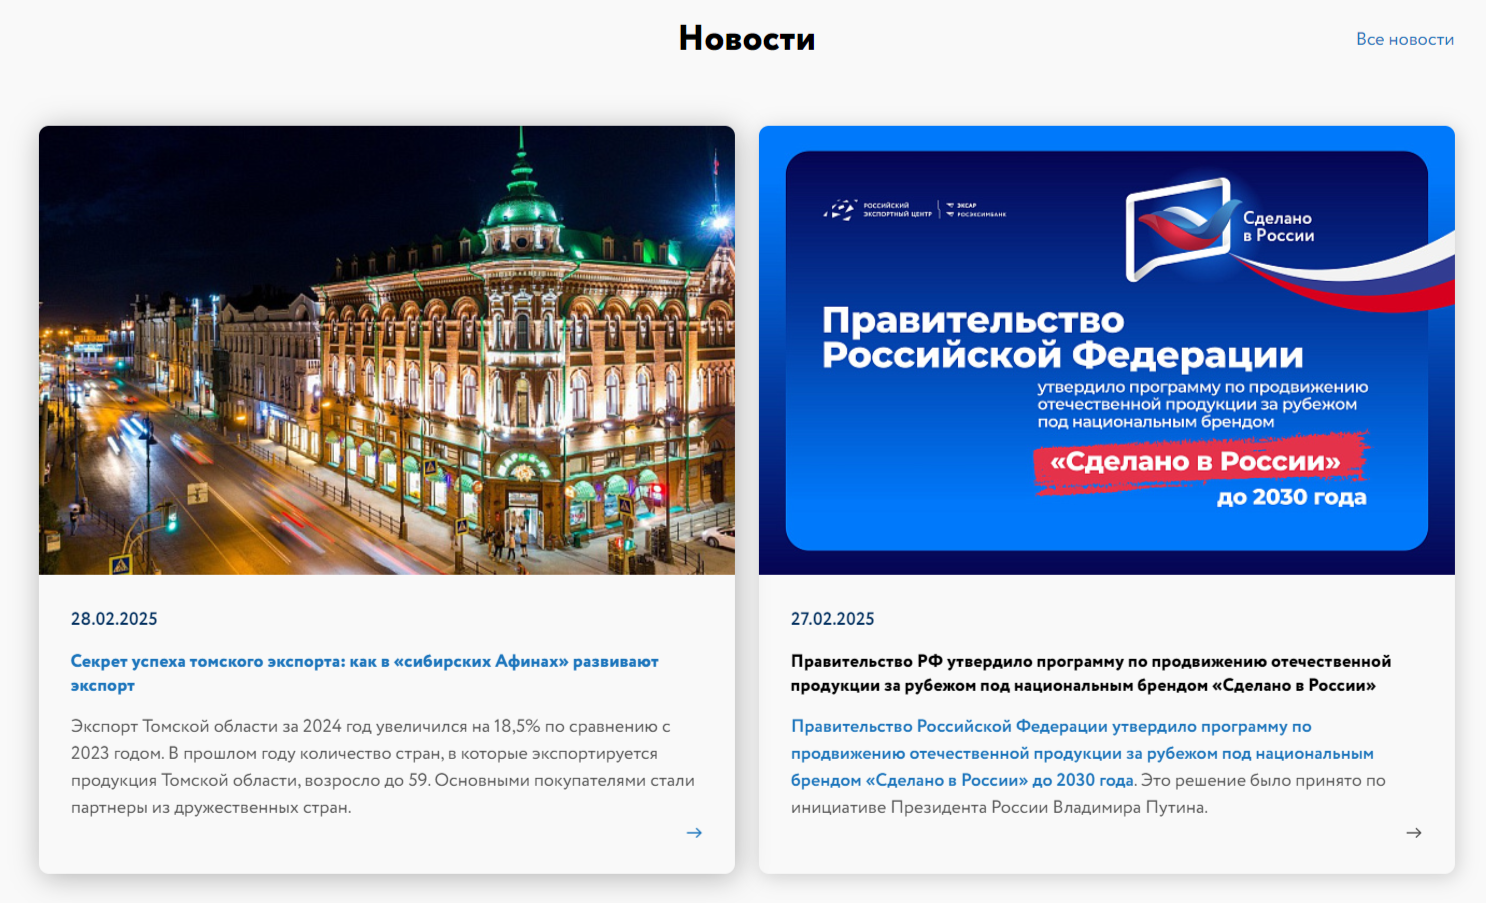
Task: Click the blue linked text 'Правительство Российской Федерации утвердило программу'
Action: [1082, 753]
